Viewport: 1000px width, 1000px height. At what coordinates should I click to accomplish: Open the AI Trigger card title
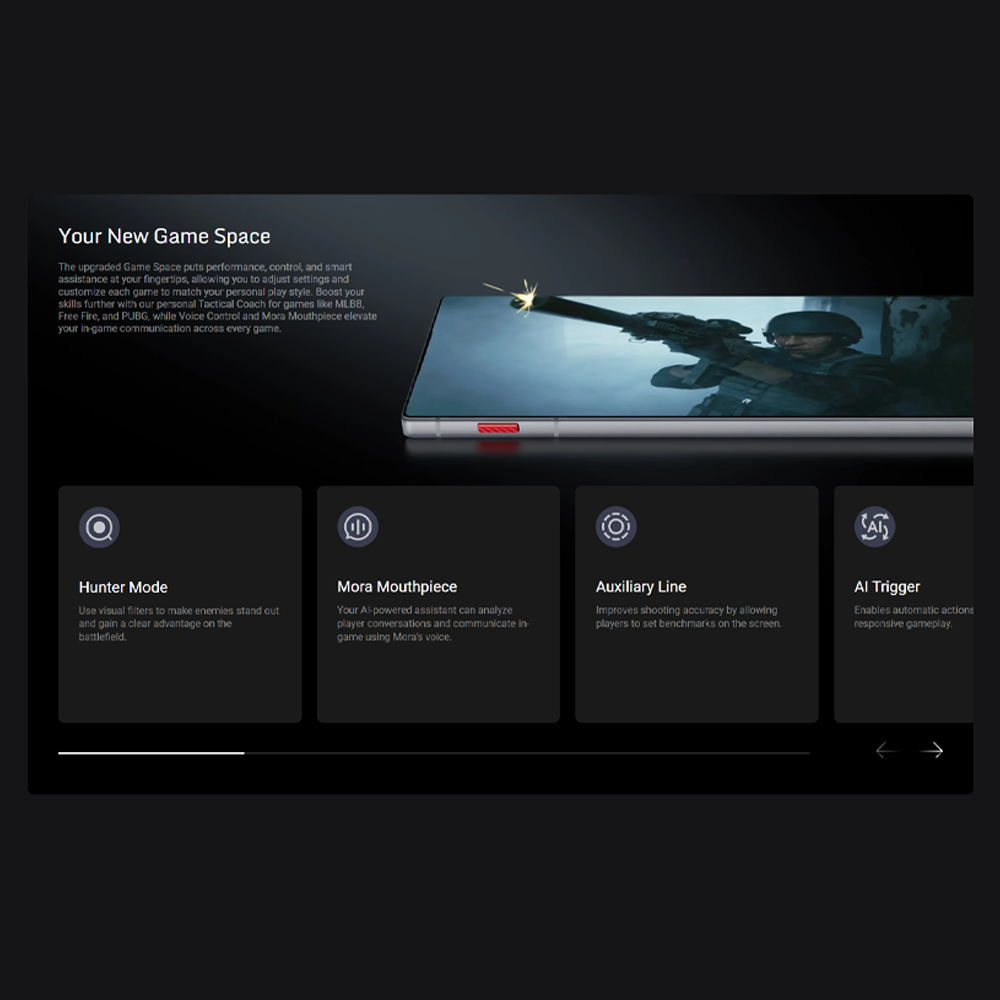[886, 587]
